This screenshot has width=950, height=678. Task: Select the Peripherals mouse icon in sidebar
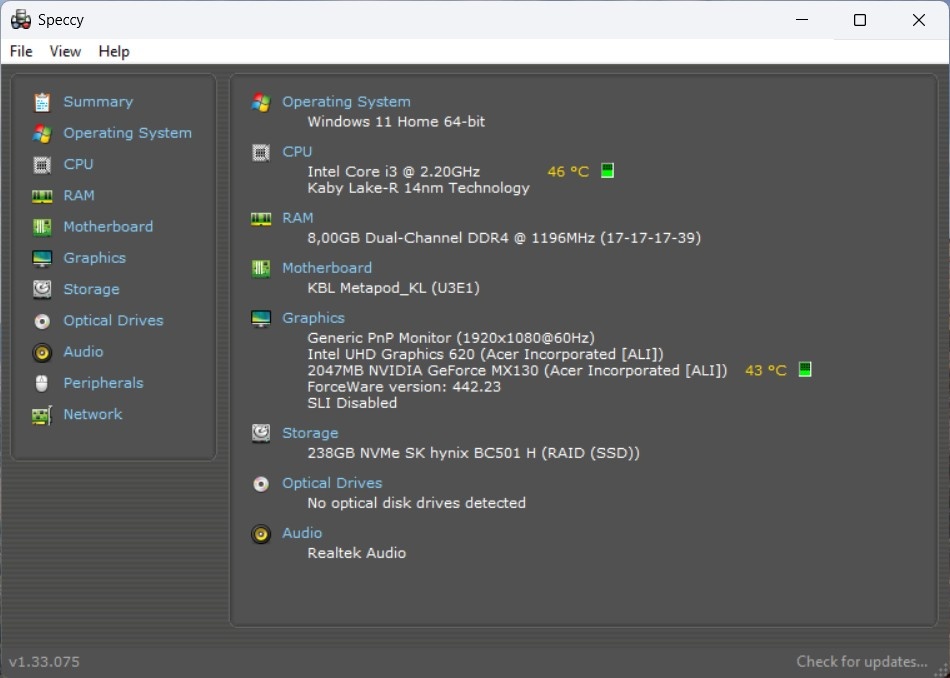pos(41,382)
